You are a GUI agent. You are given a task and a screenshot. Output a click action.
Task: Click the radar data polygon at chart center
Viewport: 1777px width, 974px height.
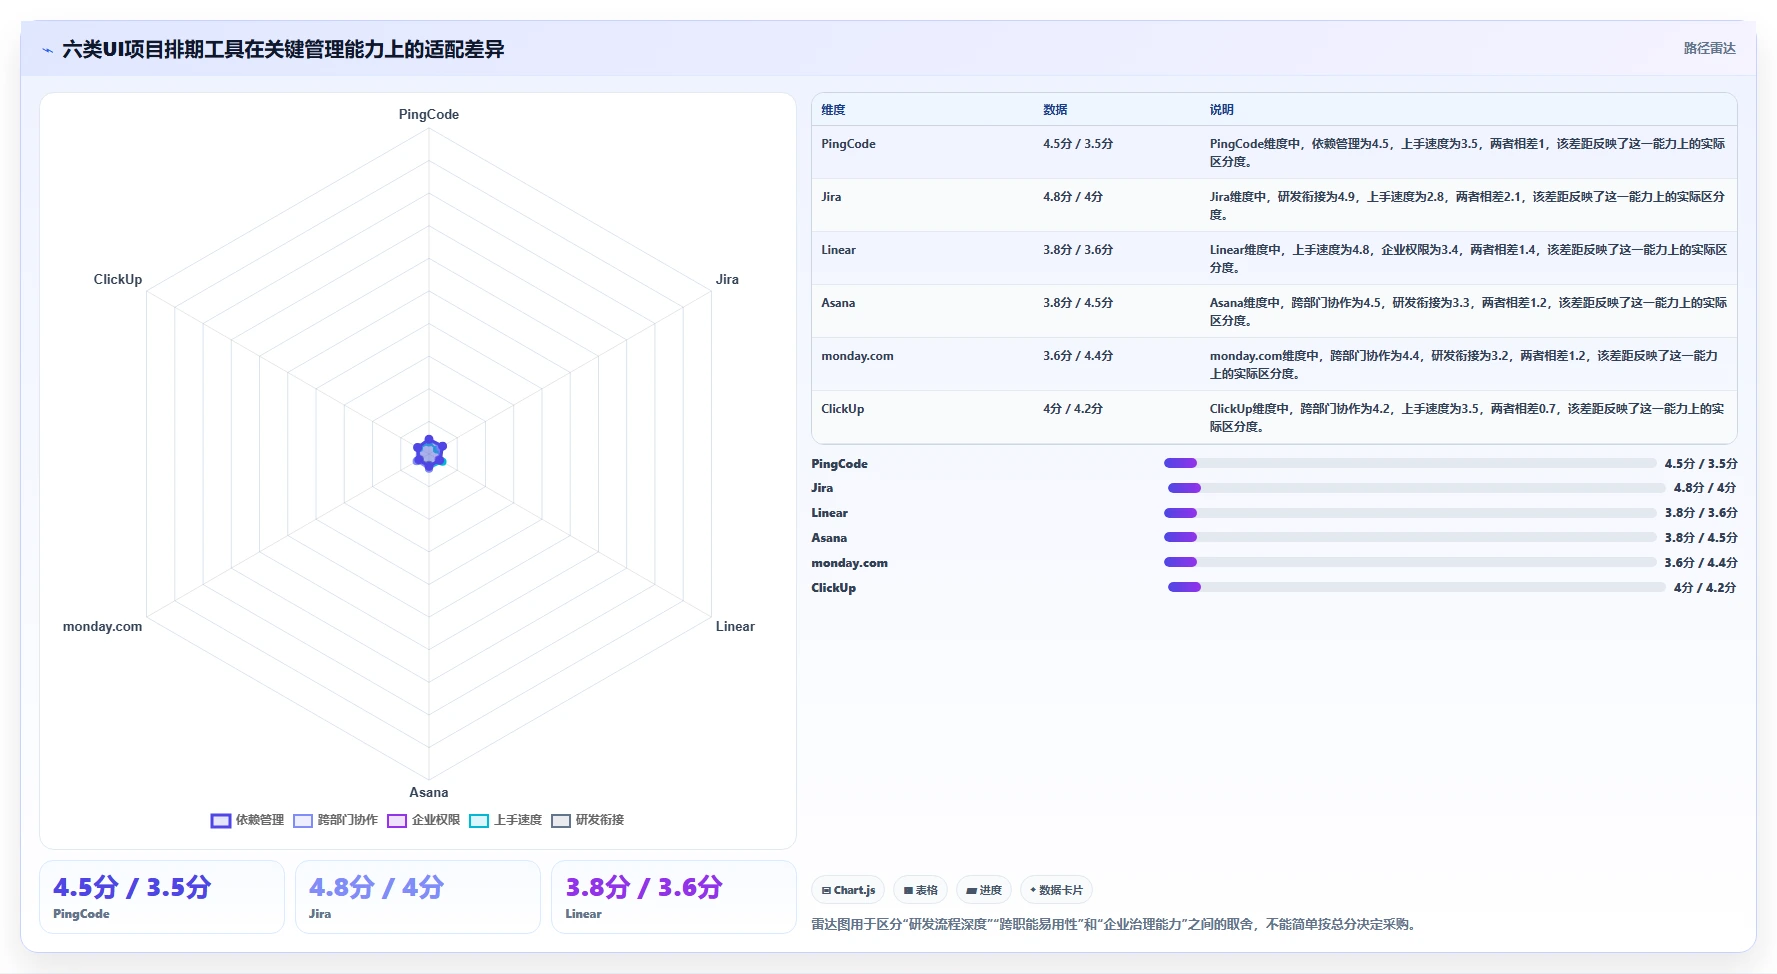(x=429, y=454)
